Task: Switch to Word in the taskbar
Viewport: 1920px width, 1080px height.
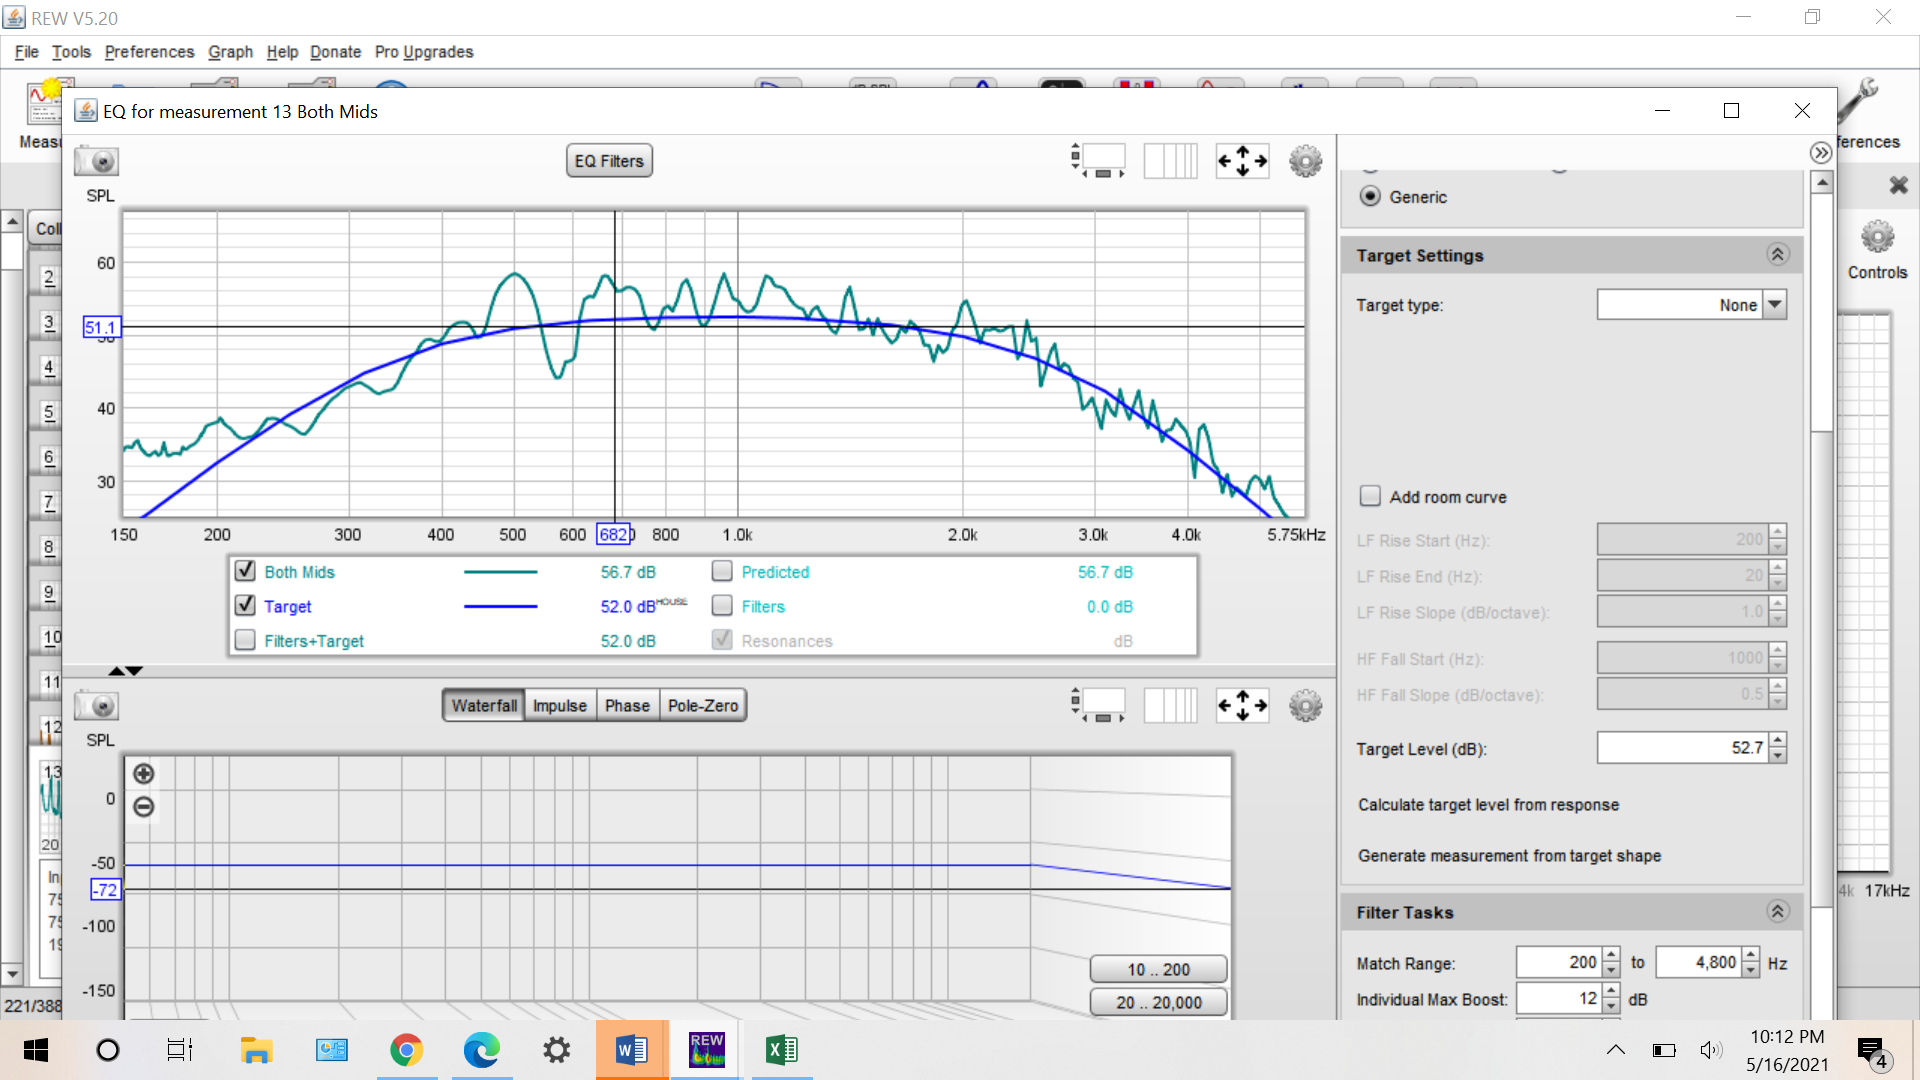Action: [632, 1050]
